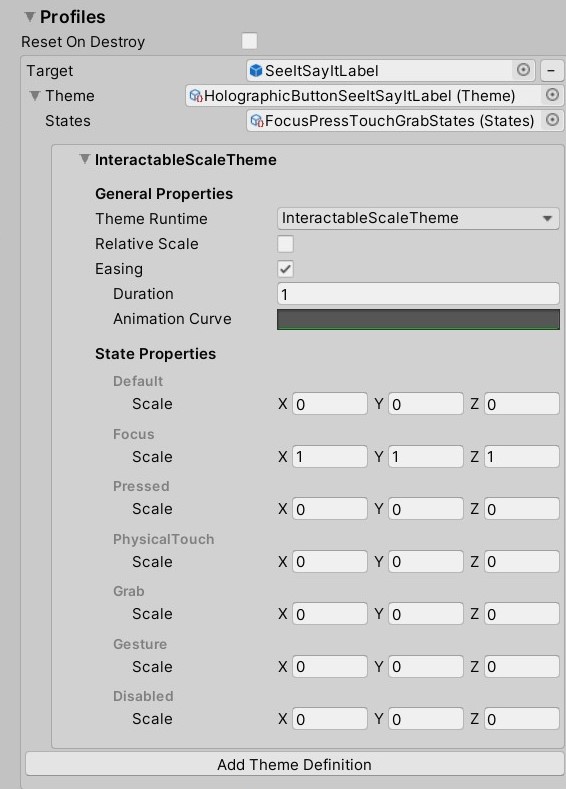Viewport: 566px width, 789px height.
Task: Click the Add Theme Definition button
Action: (295, 764)
